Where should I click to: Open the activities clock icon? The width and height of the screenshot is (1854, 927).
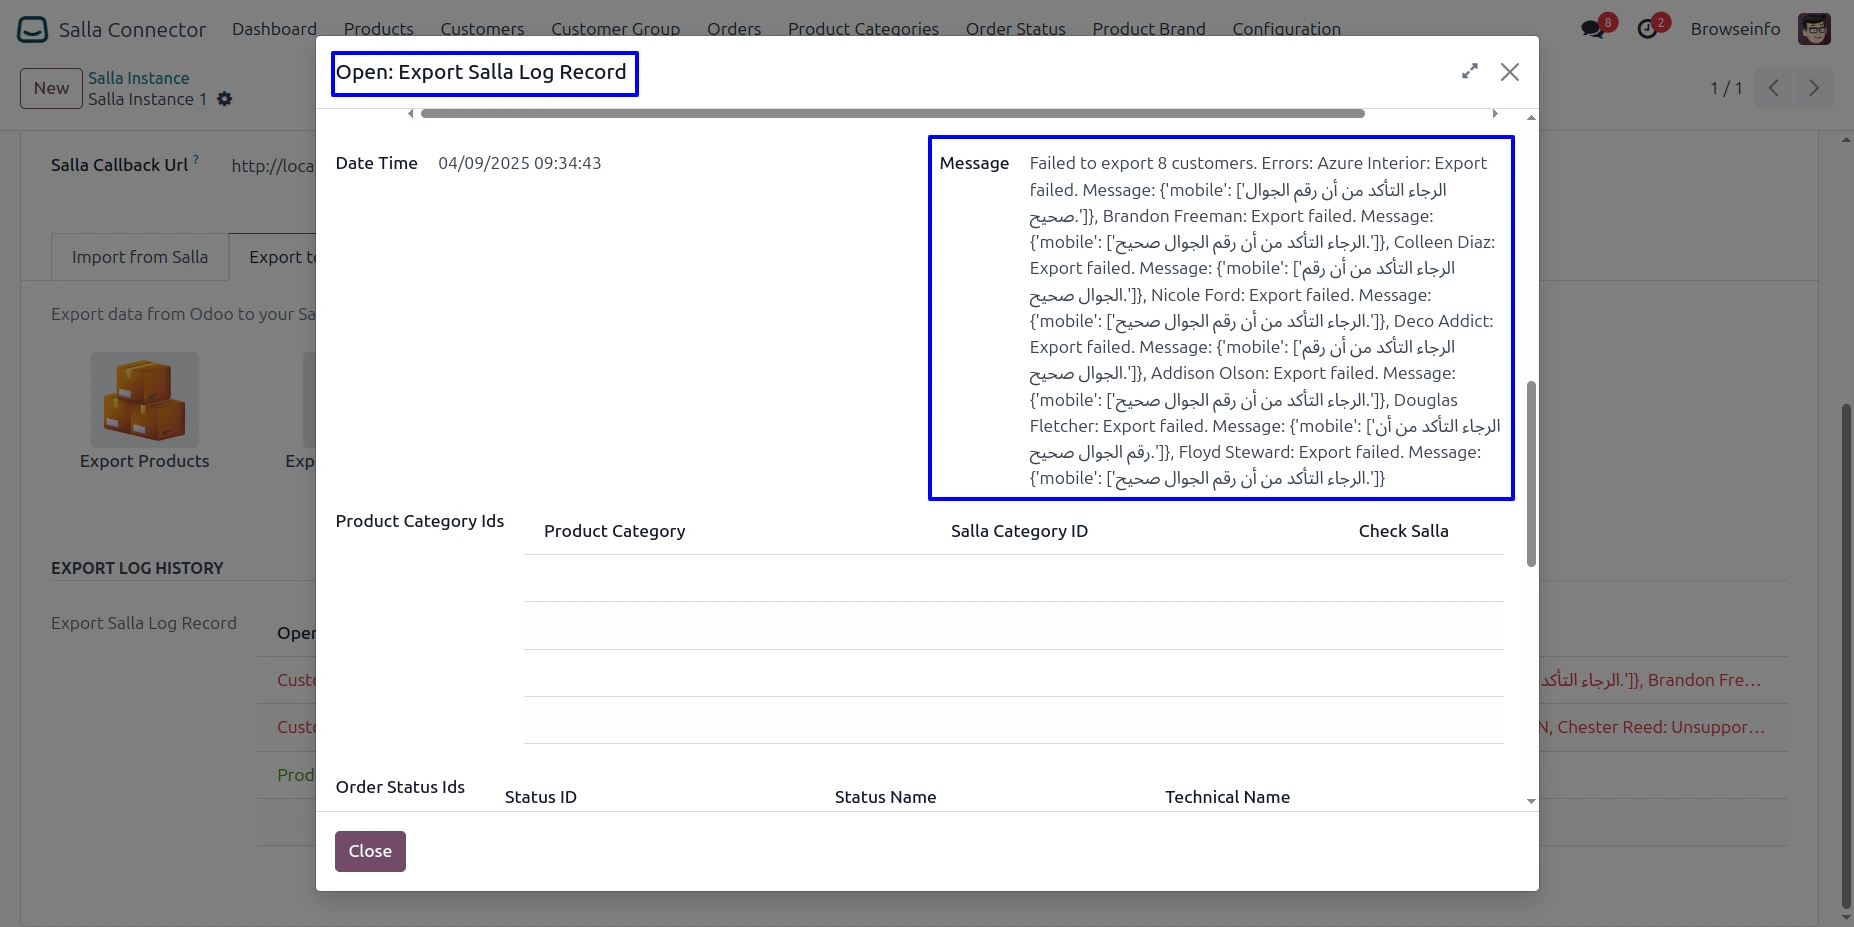click(1647, 29)
